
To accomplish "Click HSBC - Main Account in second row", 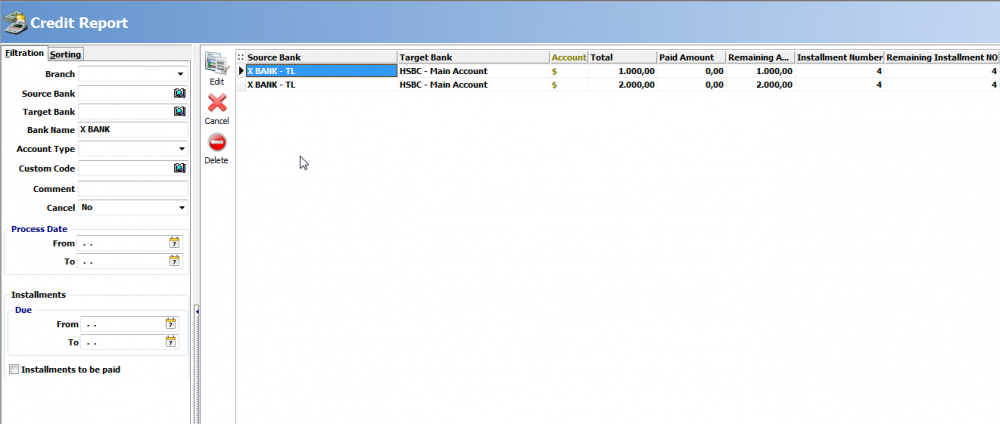I will point(473,85).
